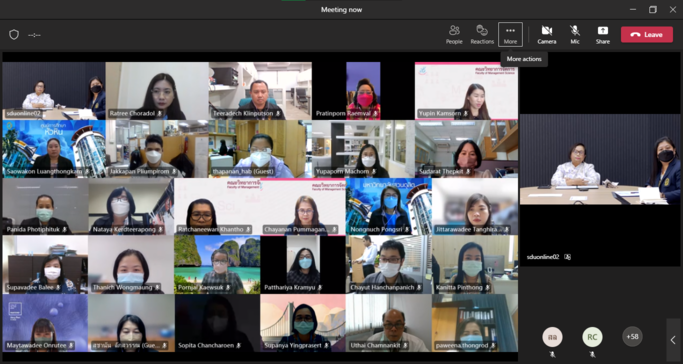Click the Meeting now window title
Image resolution: width=683 pixels, height=364 pixels.
click(342, 10)
